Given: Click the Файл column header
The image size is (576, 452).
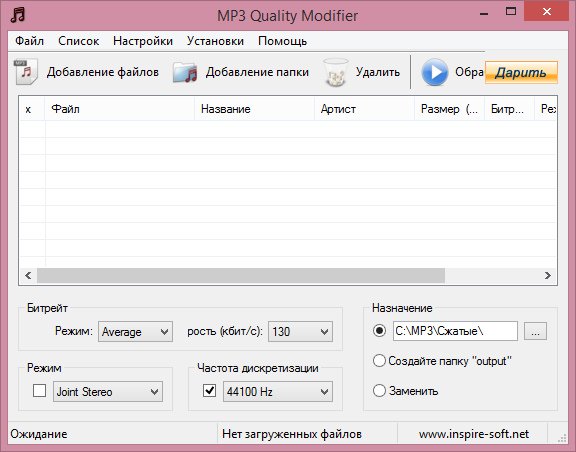Looking at the screenshot, I should 119,109.
